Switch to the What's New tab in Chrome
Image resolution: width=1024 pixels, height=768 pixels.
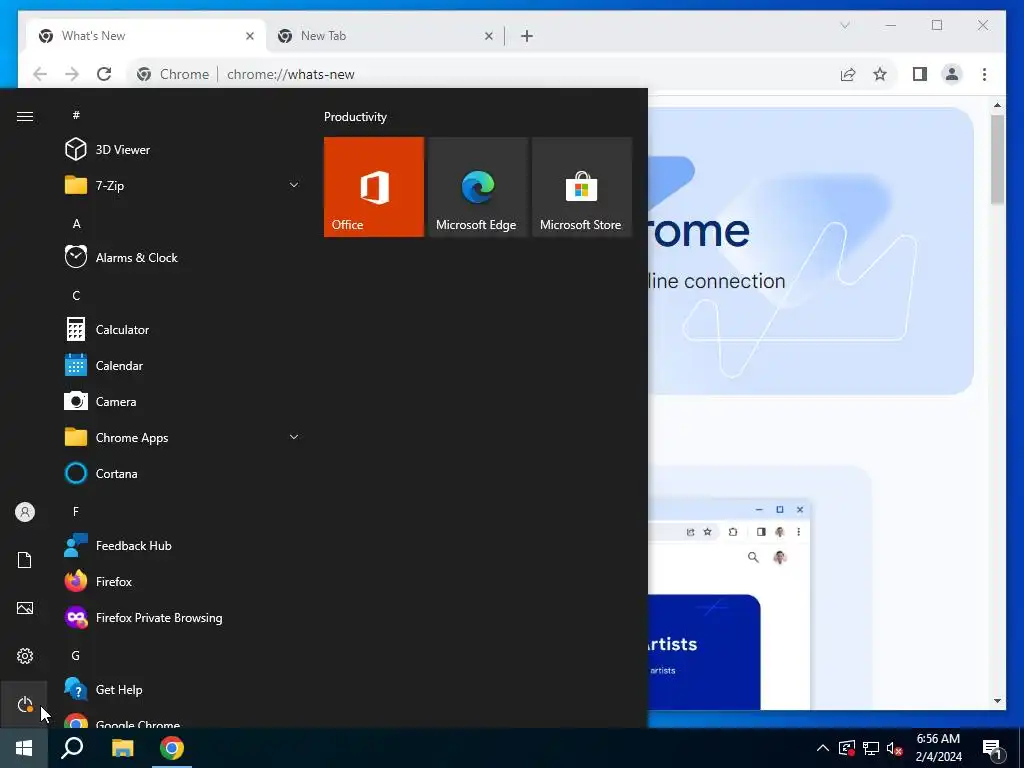click(145, 36)
